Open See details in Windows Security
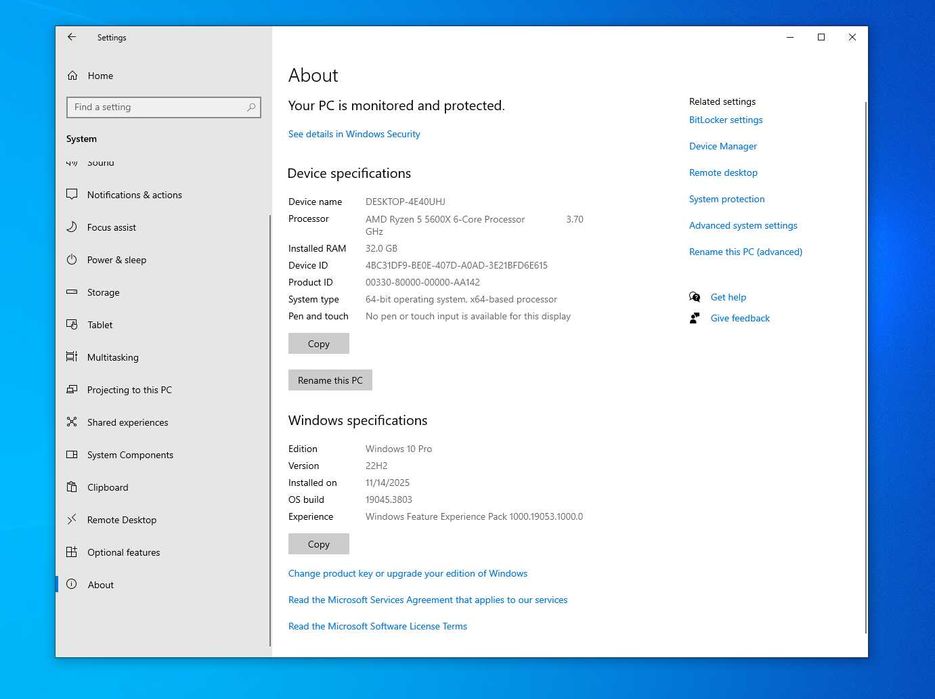The height and width of the screenshot is (699, 935). point(354,134)
